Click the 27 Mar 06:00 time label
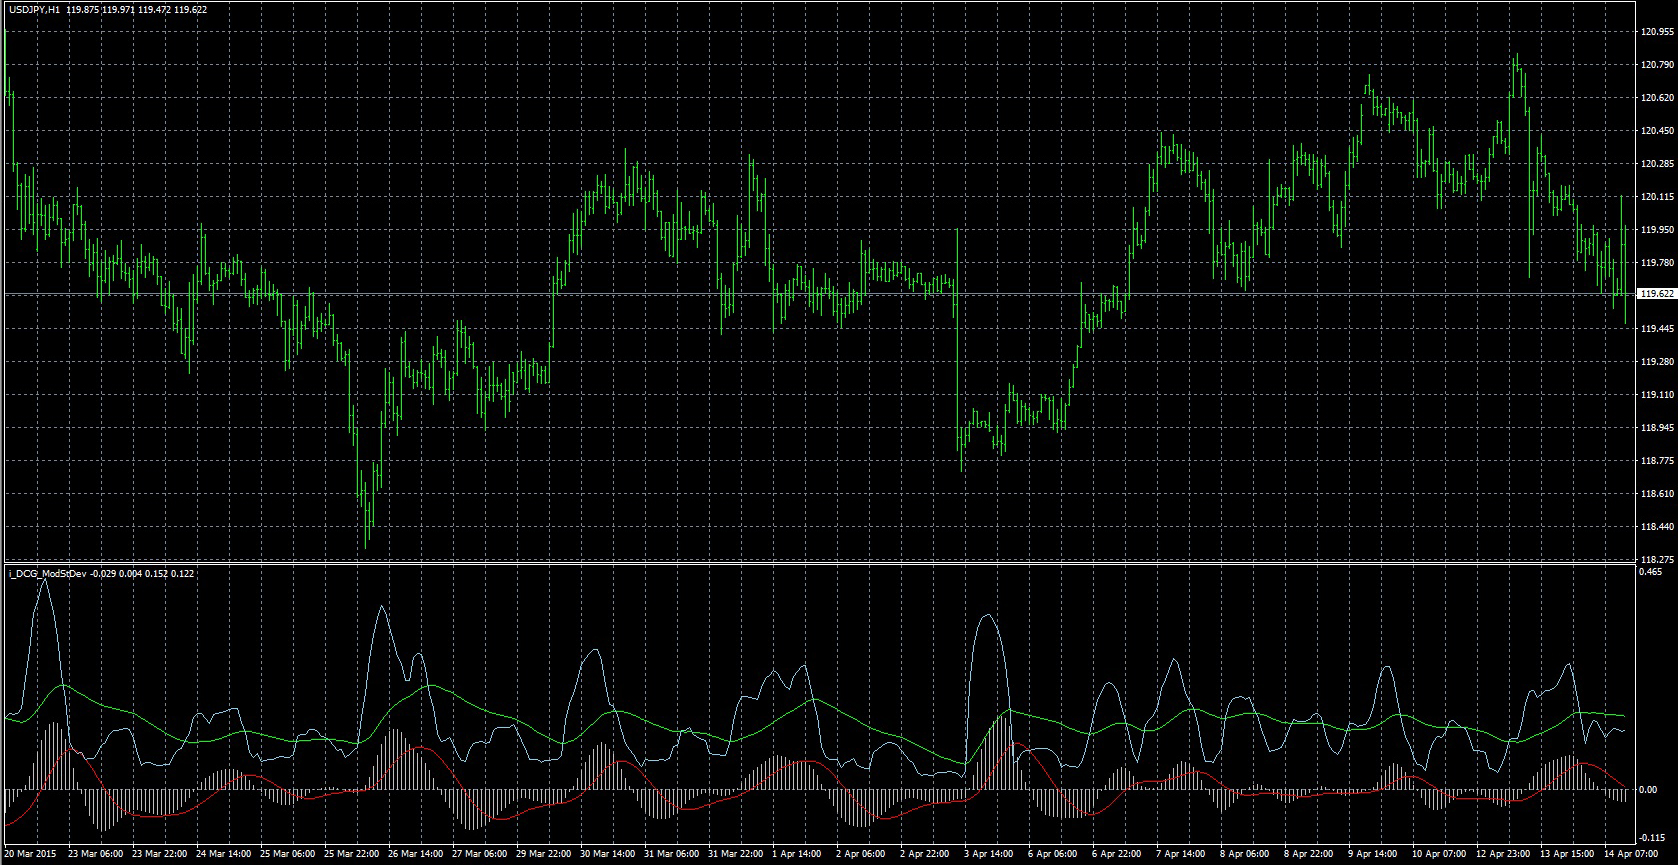The width and height of the screenshot is (1678, 865). 481,854
